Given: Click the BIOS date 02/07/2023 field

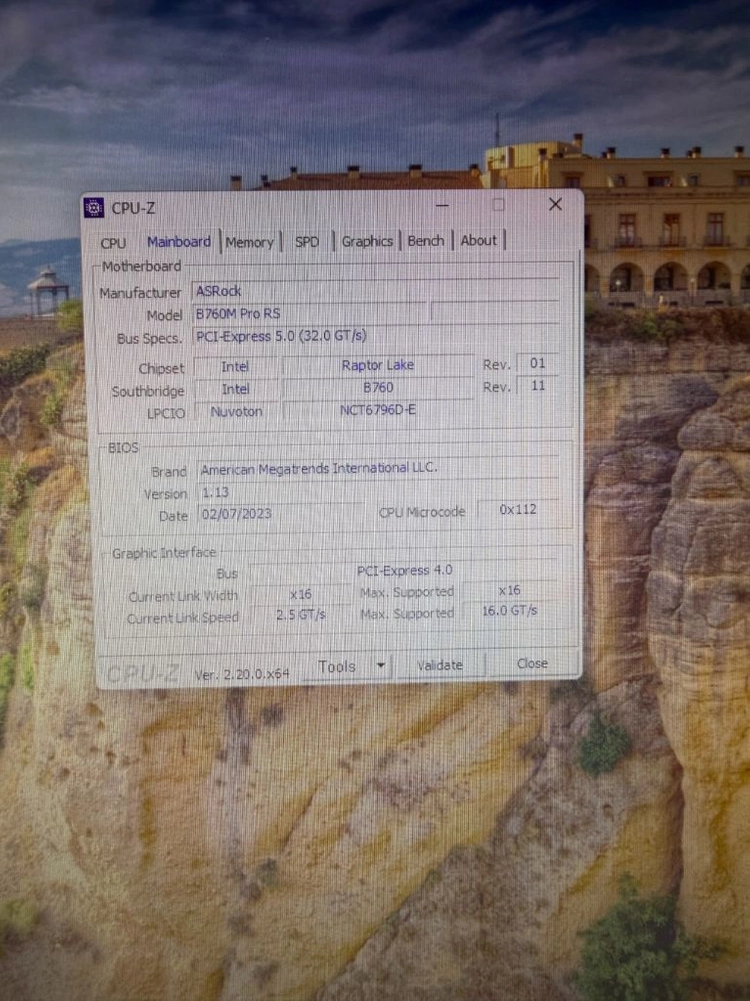Looking at the screenshot, I should click(x=281, y=514).
